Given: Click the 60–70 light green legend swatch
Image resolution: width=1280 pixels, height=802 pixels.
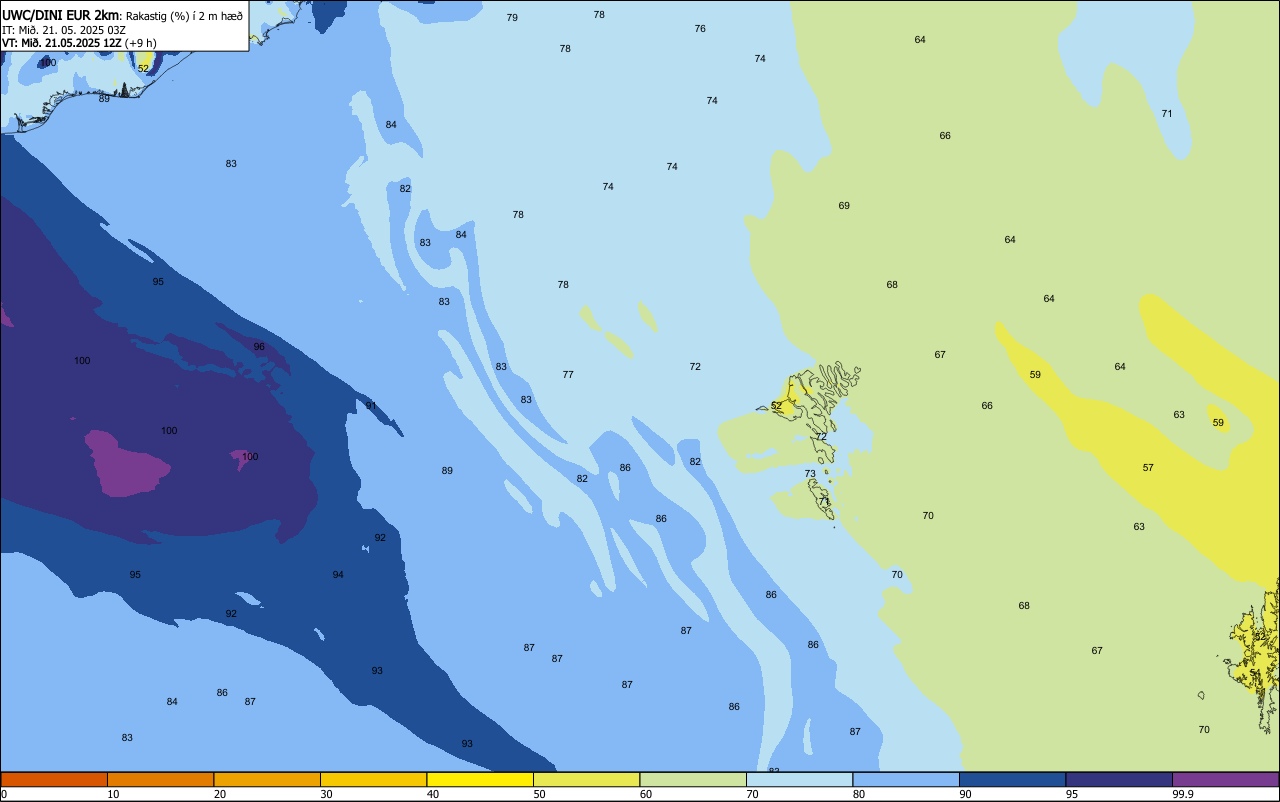Looking at the screenshot, I should (693, 779).
